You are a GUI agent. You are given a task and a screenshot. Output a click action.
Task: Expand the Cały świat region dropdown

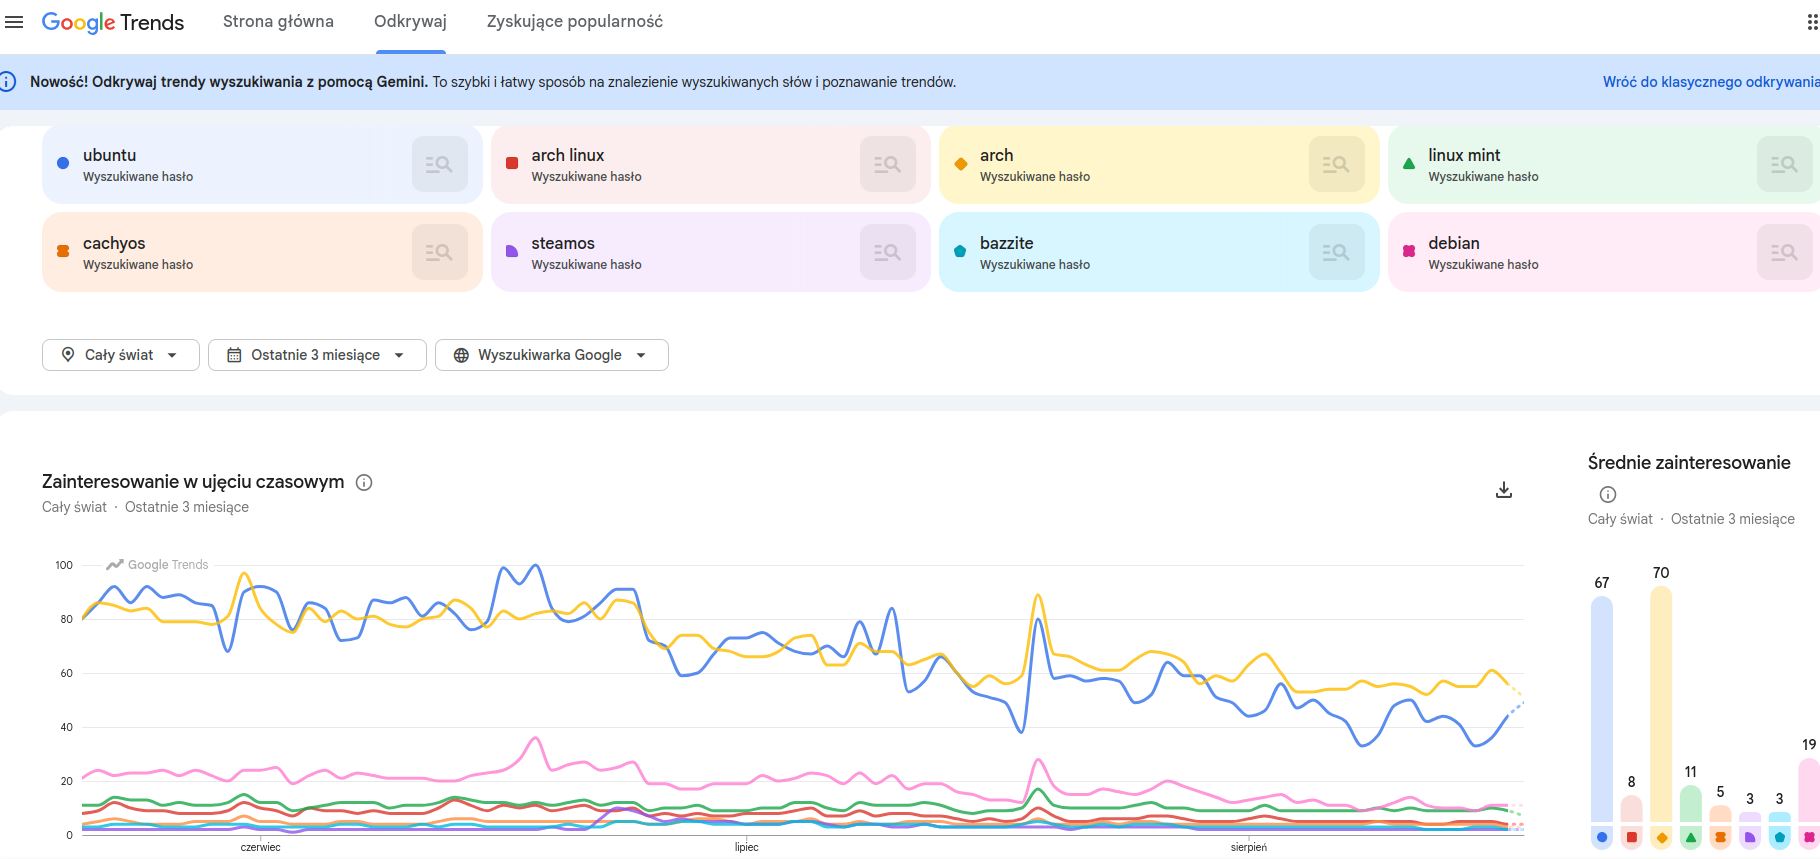(121, 355)
